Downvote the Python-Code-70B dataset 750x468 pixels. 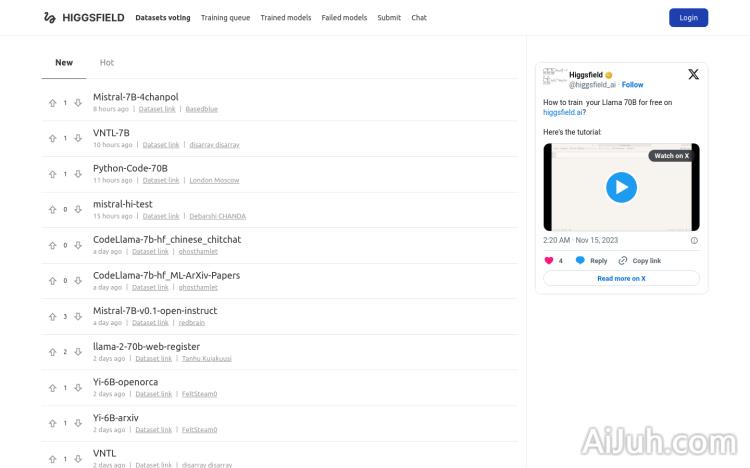click(78, 174)
